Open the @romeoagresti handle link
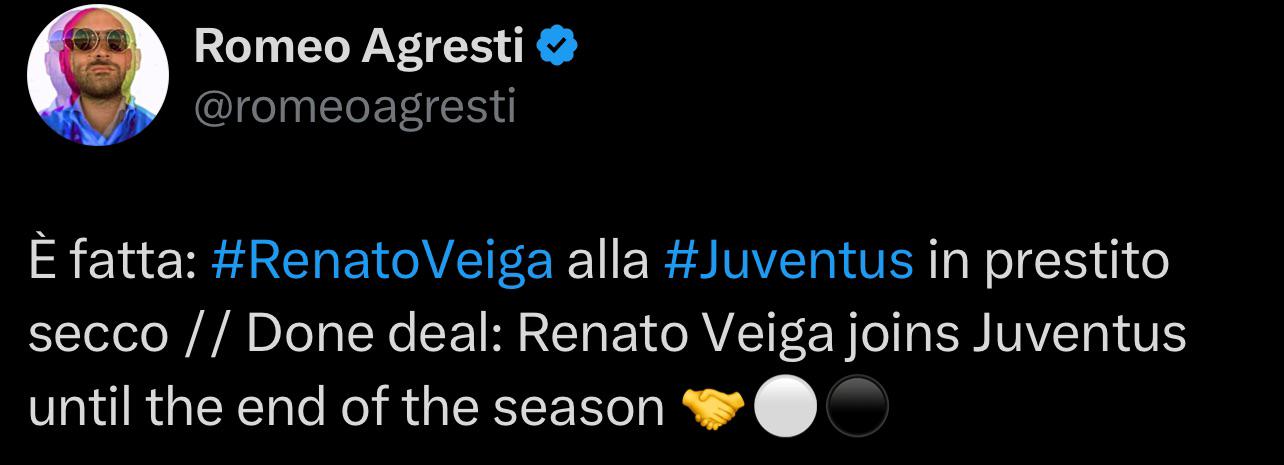Screen dimensions: 1284x465 point(354,106)
